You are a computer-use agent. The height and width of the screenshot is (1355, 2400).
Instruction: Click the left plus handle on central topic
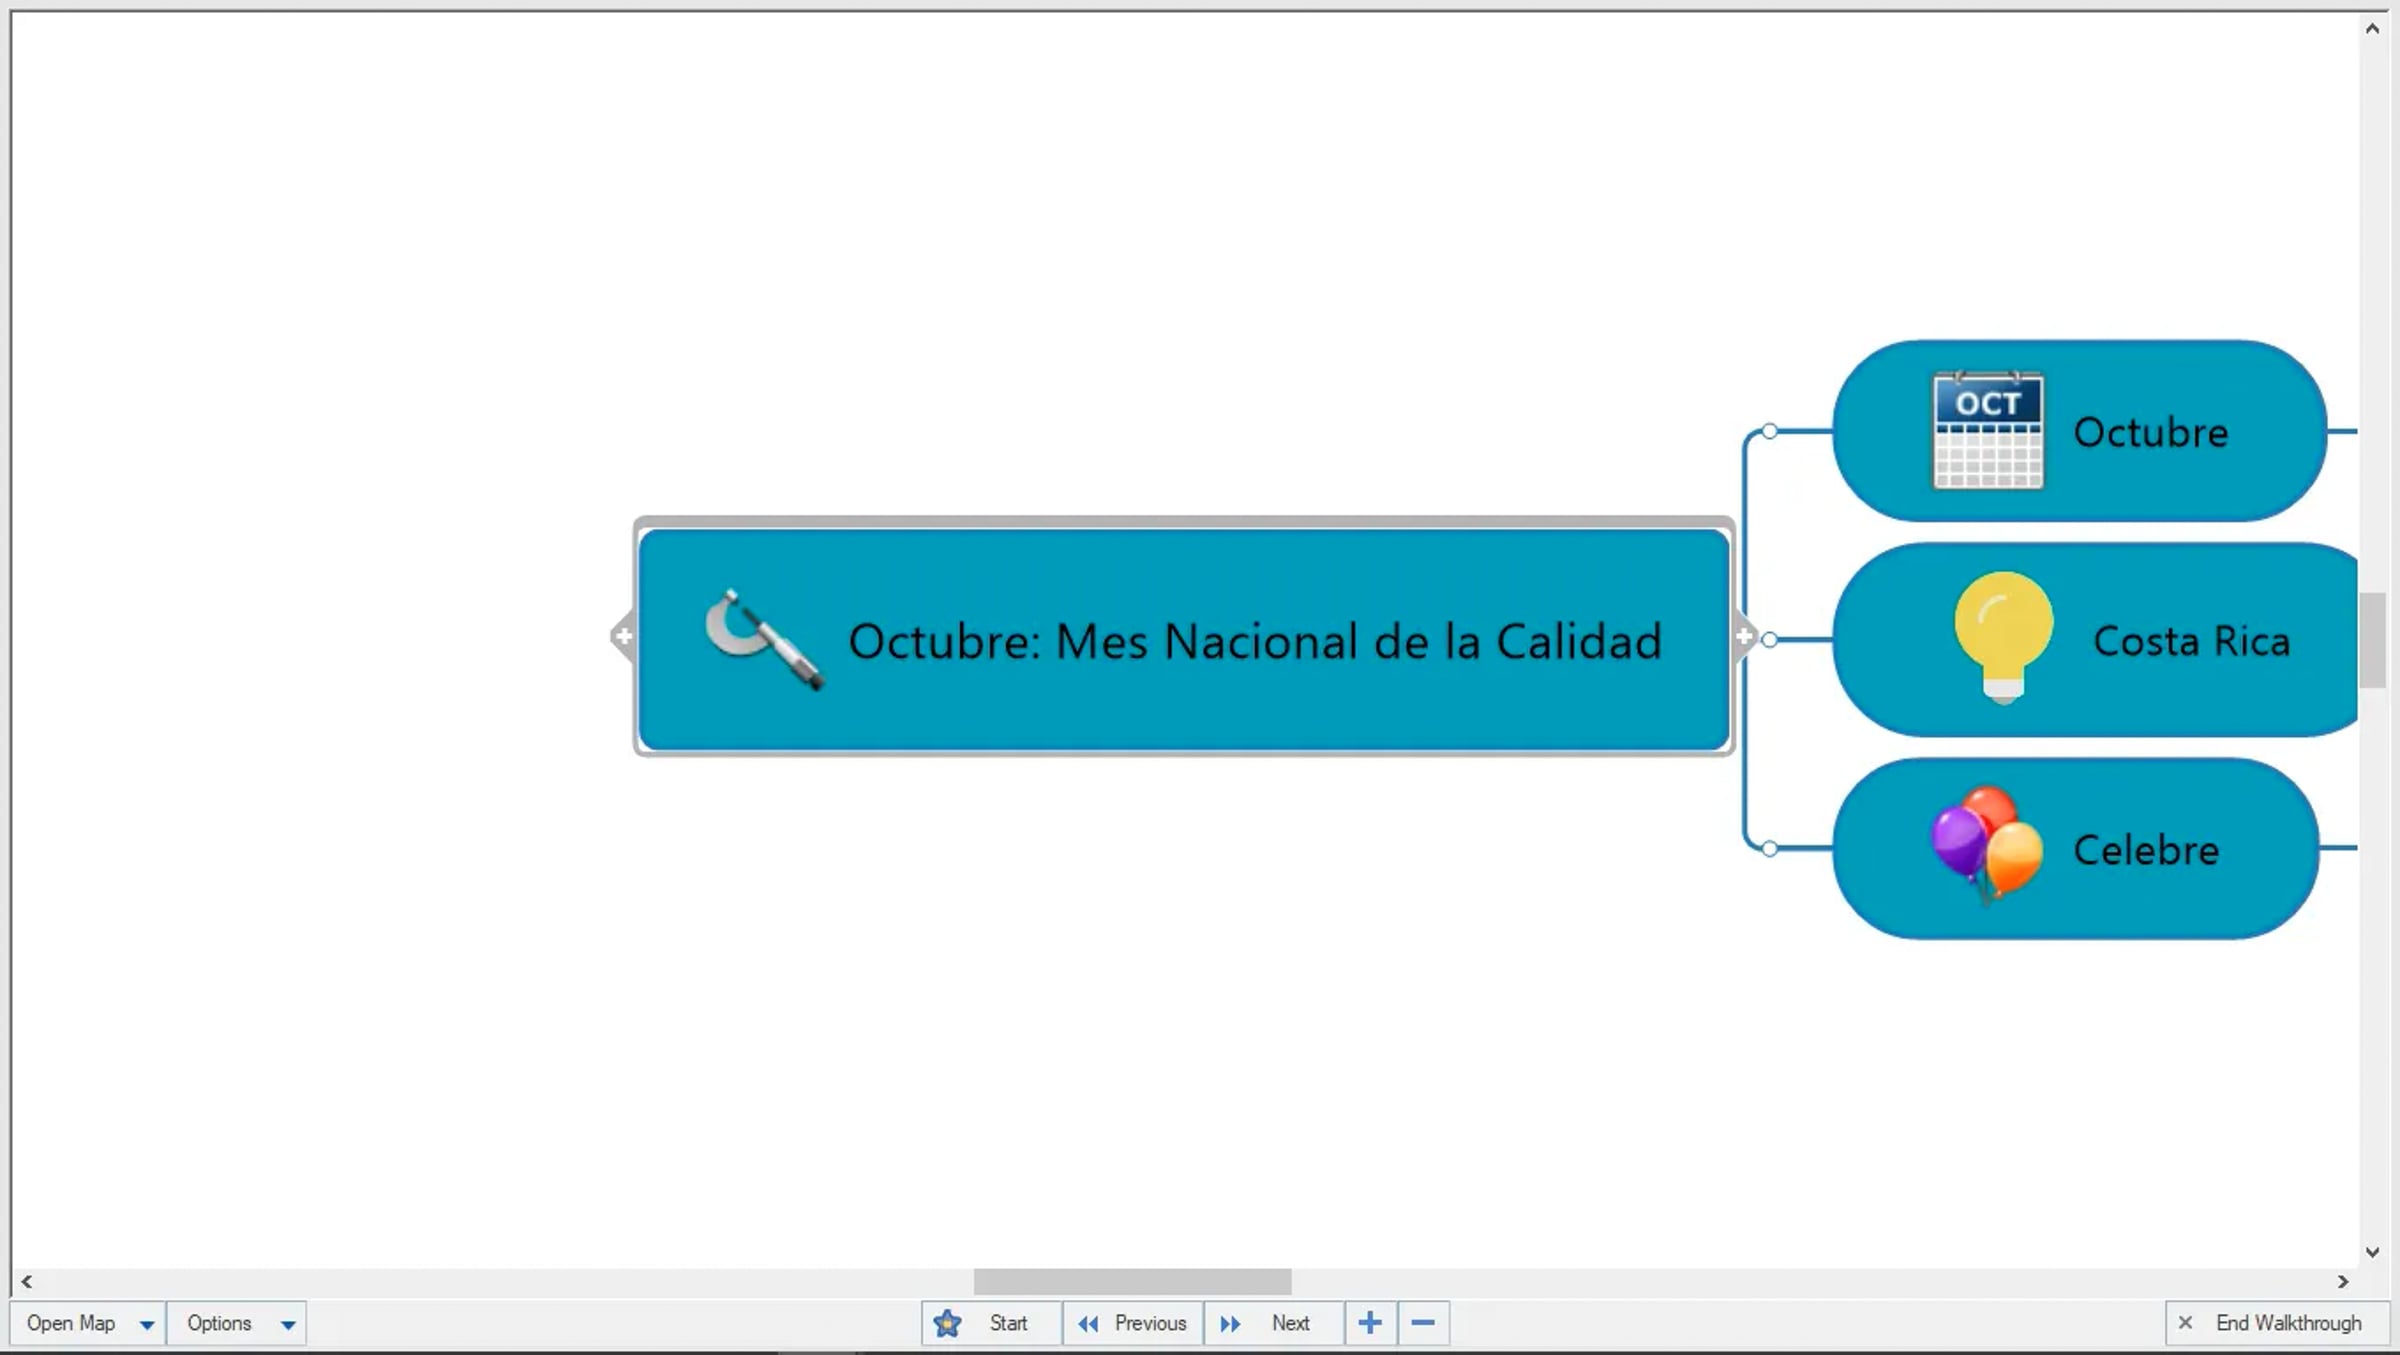click(x=623, y=636)
